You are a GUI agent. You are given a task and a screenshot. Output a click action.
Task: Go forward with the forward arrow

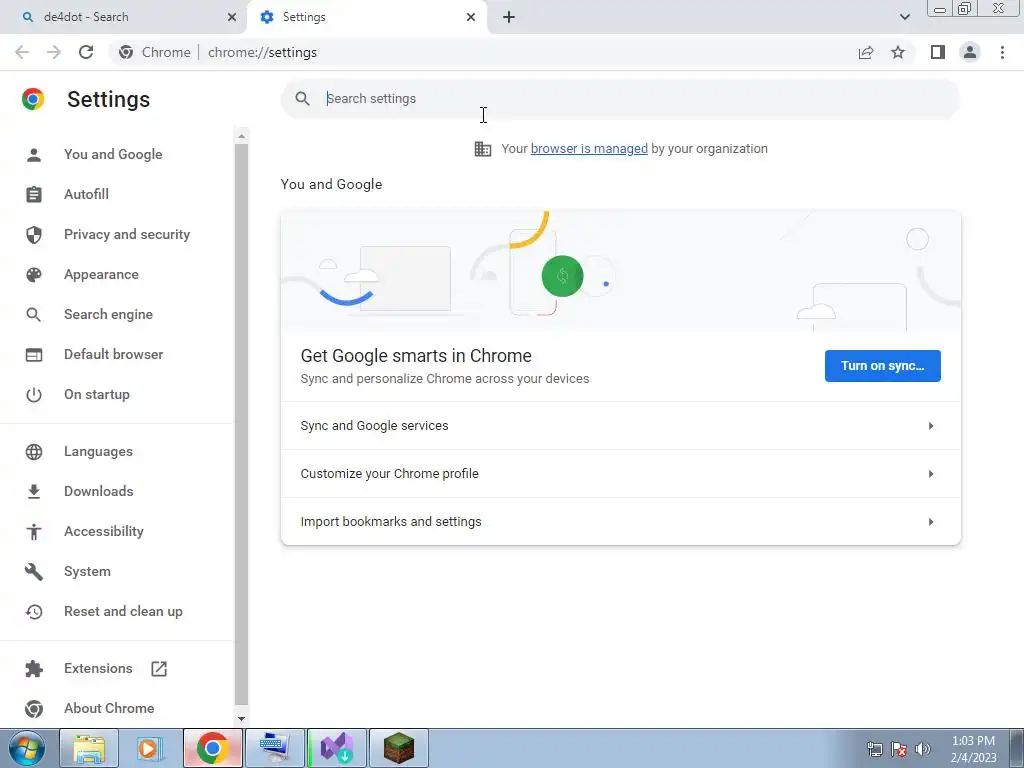tap(54, 52)
